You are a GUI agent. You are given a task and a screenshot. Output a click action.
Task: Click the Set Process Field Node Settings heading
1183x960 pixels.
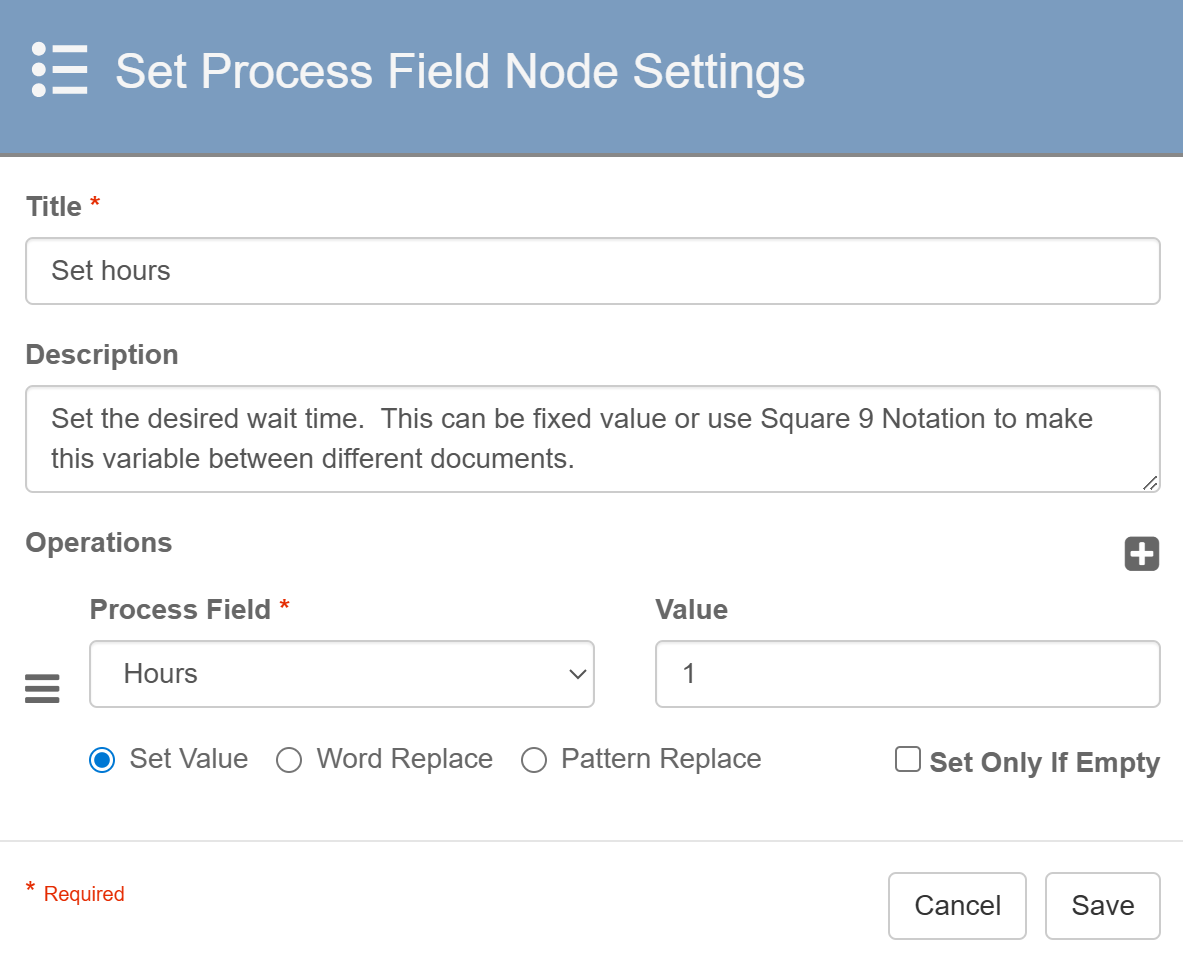click(460, 72)
